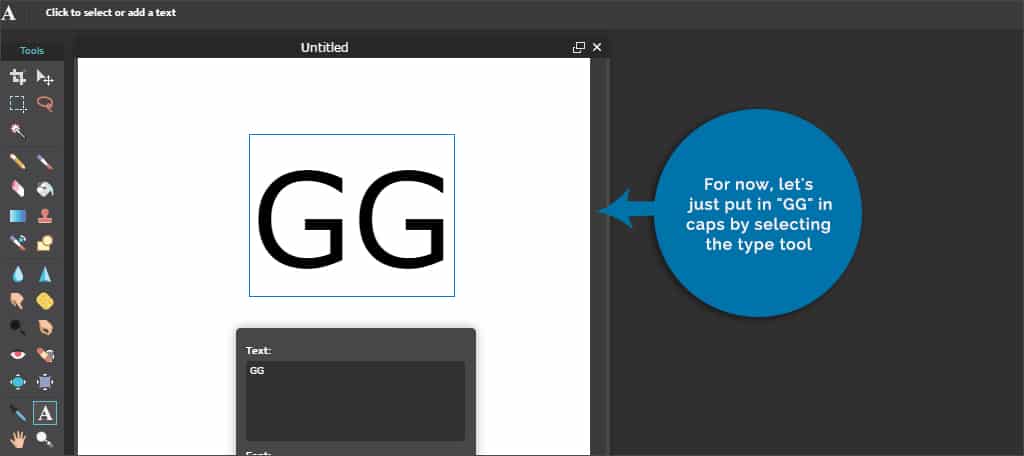
Task: Select the Sharpen cone tool
Action: point(45,274)
